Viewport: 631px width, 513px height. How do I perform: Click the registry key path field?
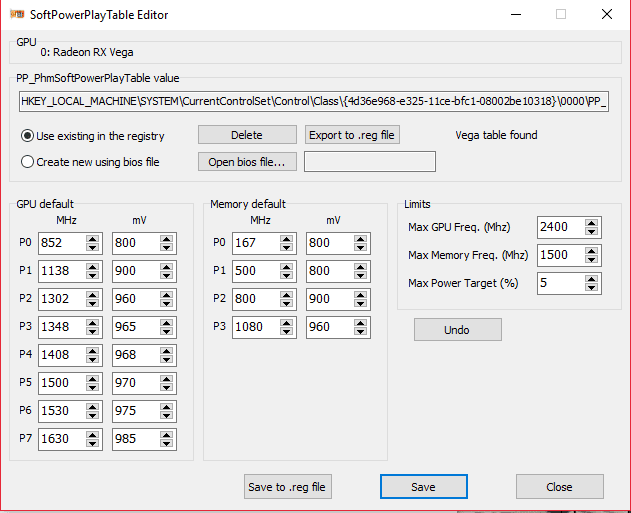point(313,101)
